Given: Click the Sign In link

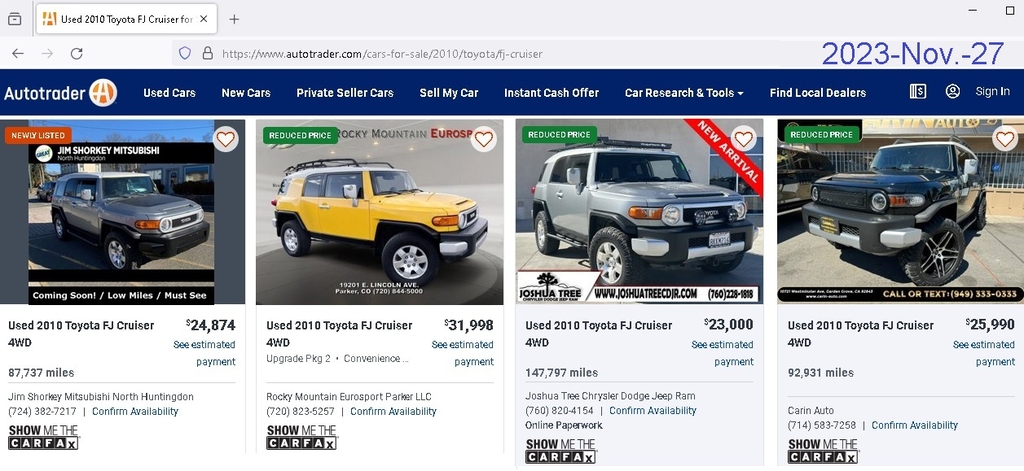Looking at the screenshot, I should [993, 91].
